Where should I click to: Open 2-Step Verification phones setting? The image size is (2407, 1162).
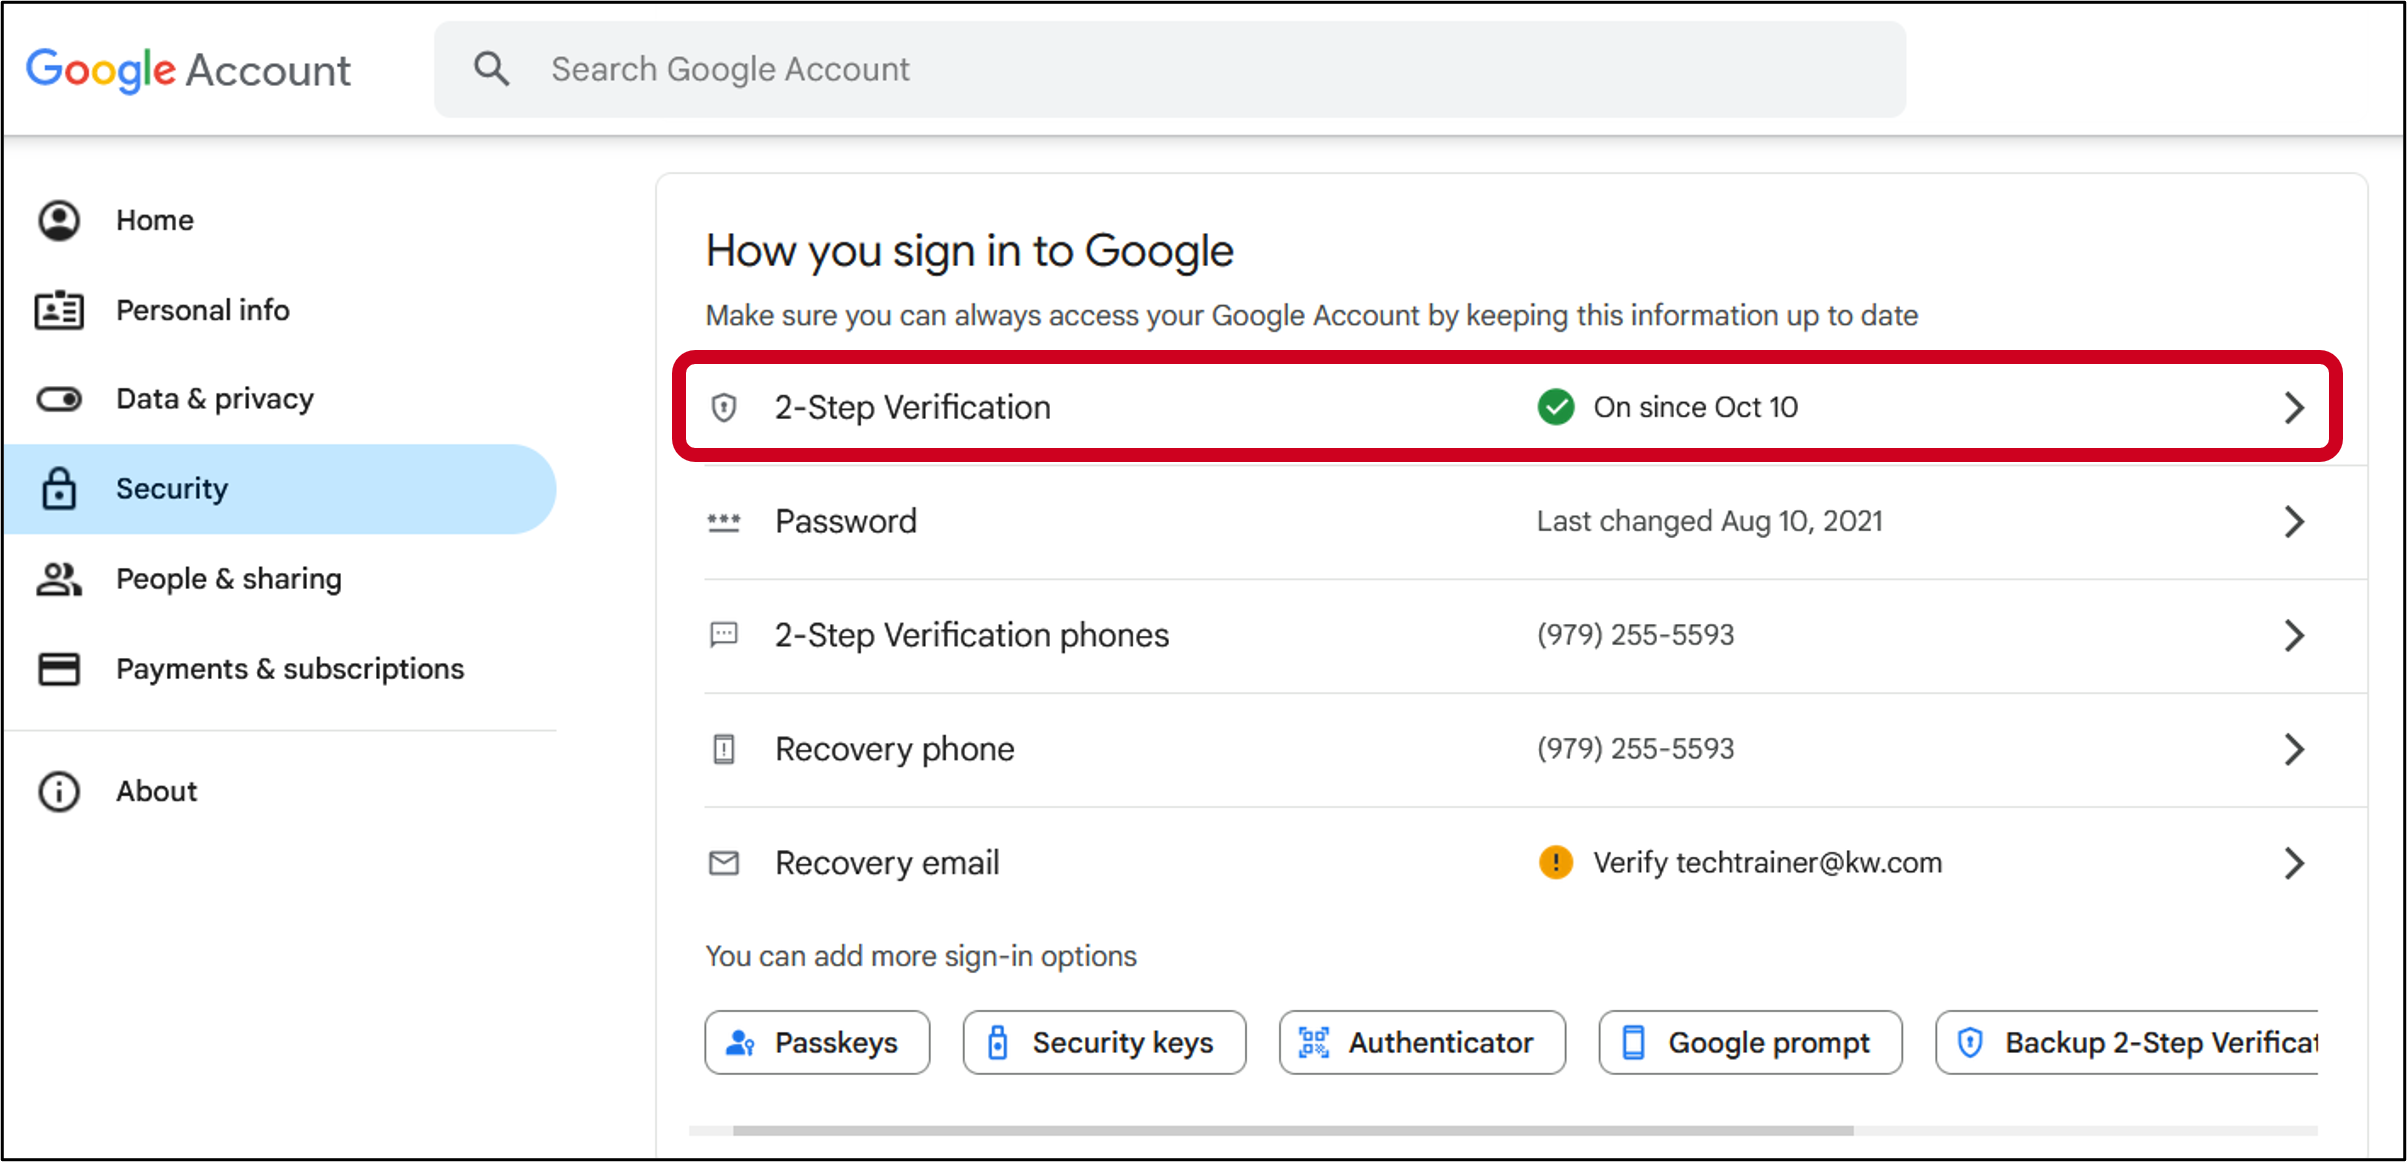coord(1536,635)
